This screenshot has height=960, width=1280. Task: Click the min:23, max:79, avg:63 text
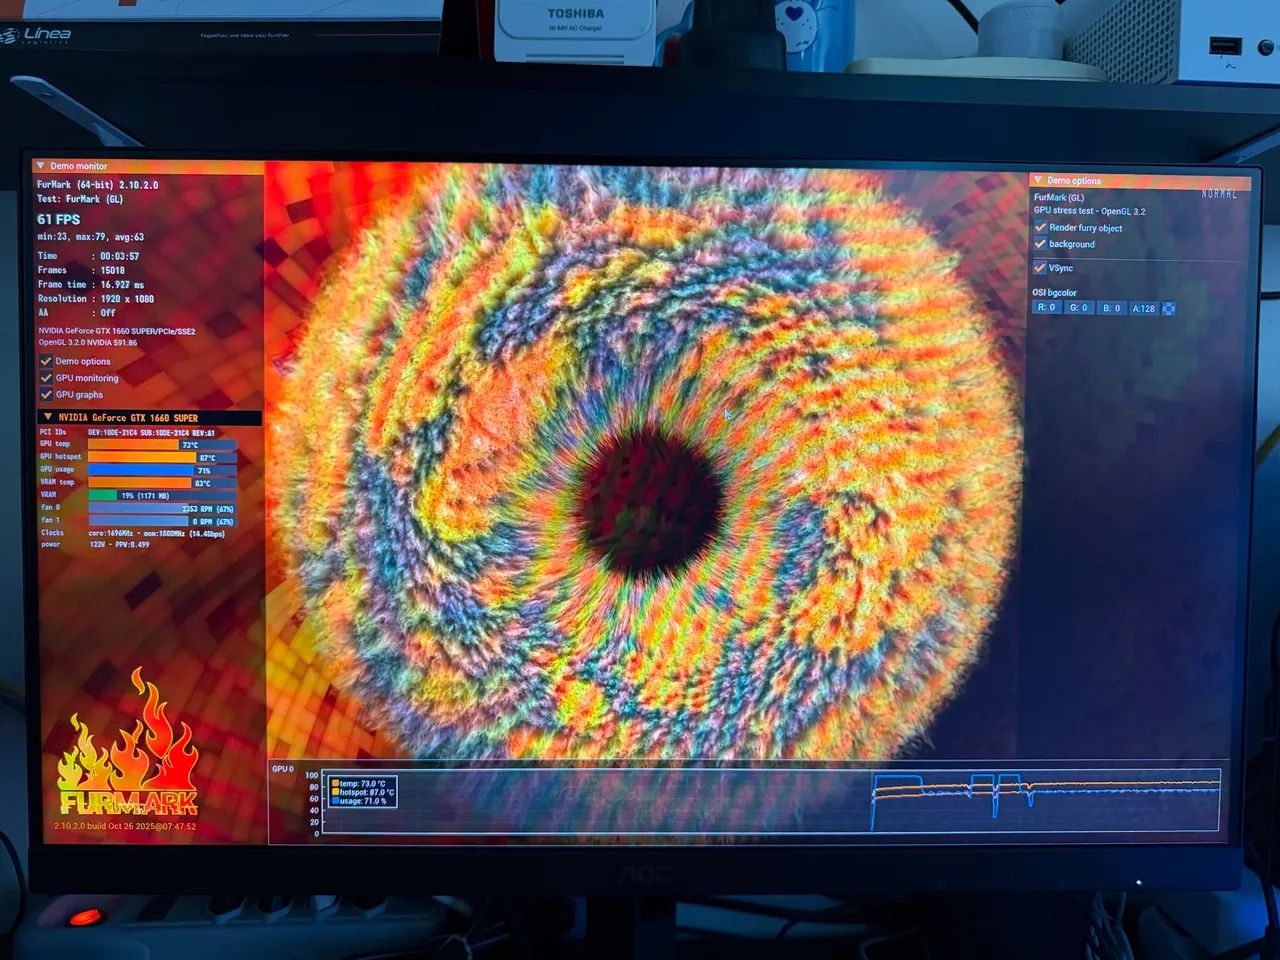coord(91,237)
